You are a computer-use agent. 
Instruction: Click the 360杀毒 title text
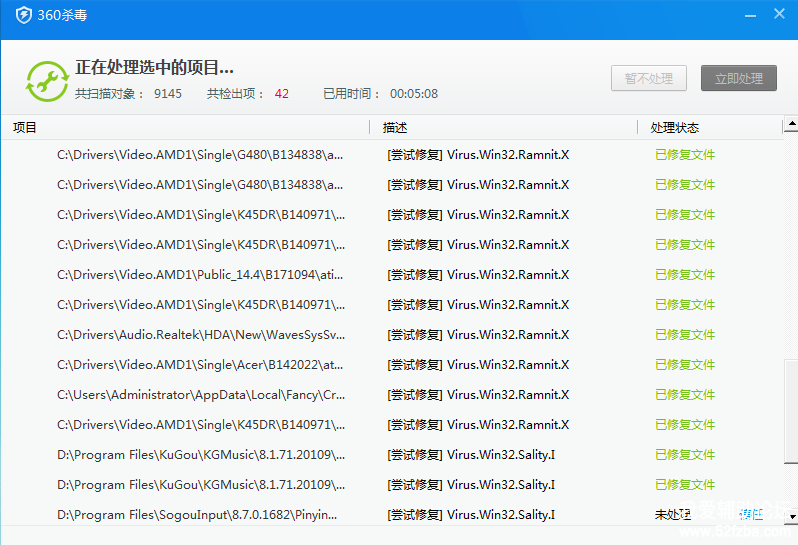tap(62, 15)
